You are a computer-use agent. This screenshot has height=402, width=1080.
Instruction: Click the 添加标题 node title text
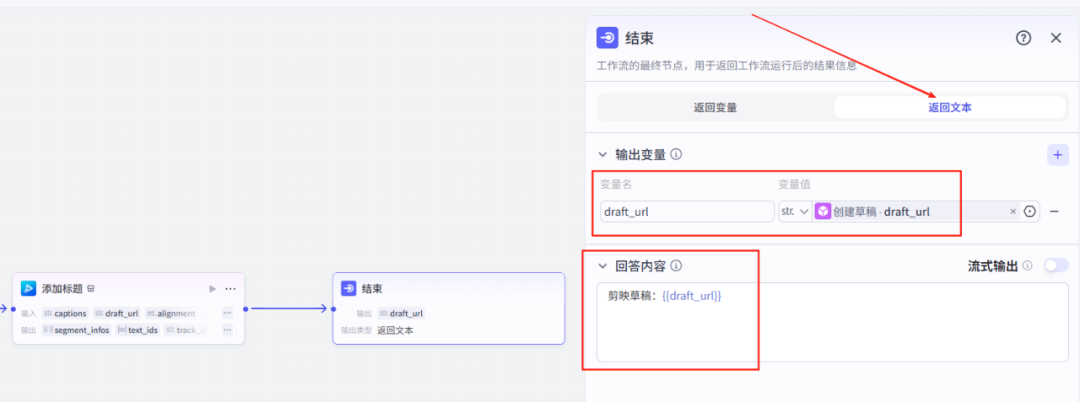point(63,289)
